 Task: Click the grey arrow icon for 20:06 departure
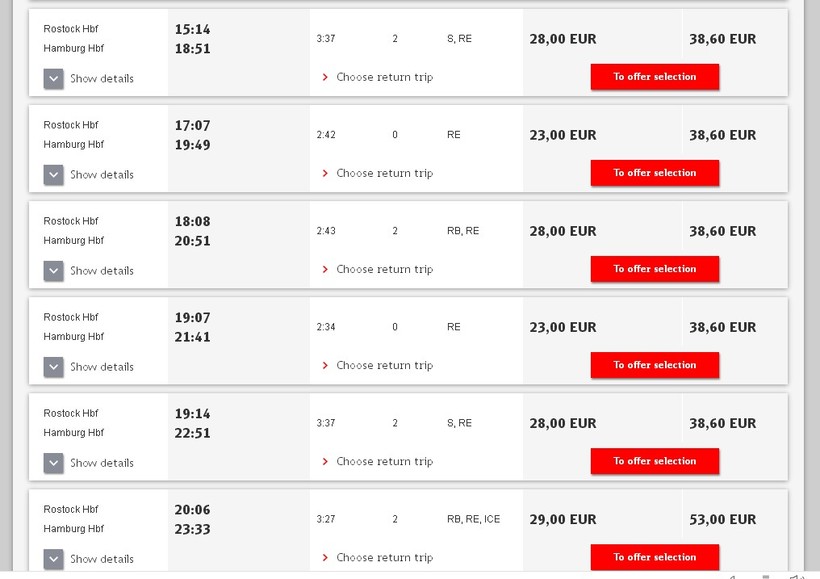coord(54,559)
